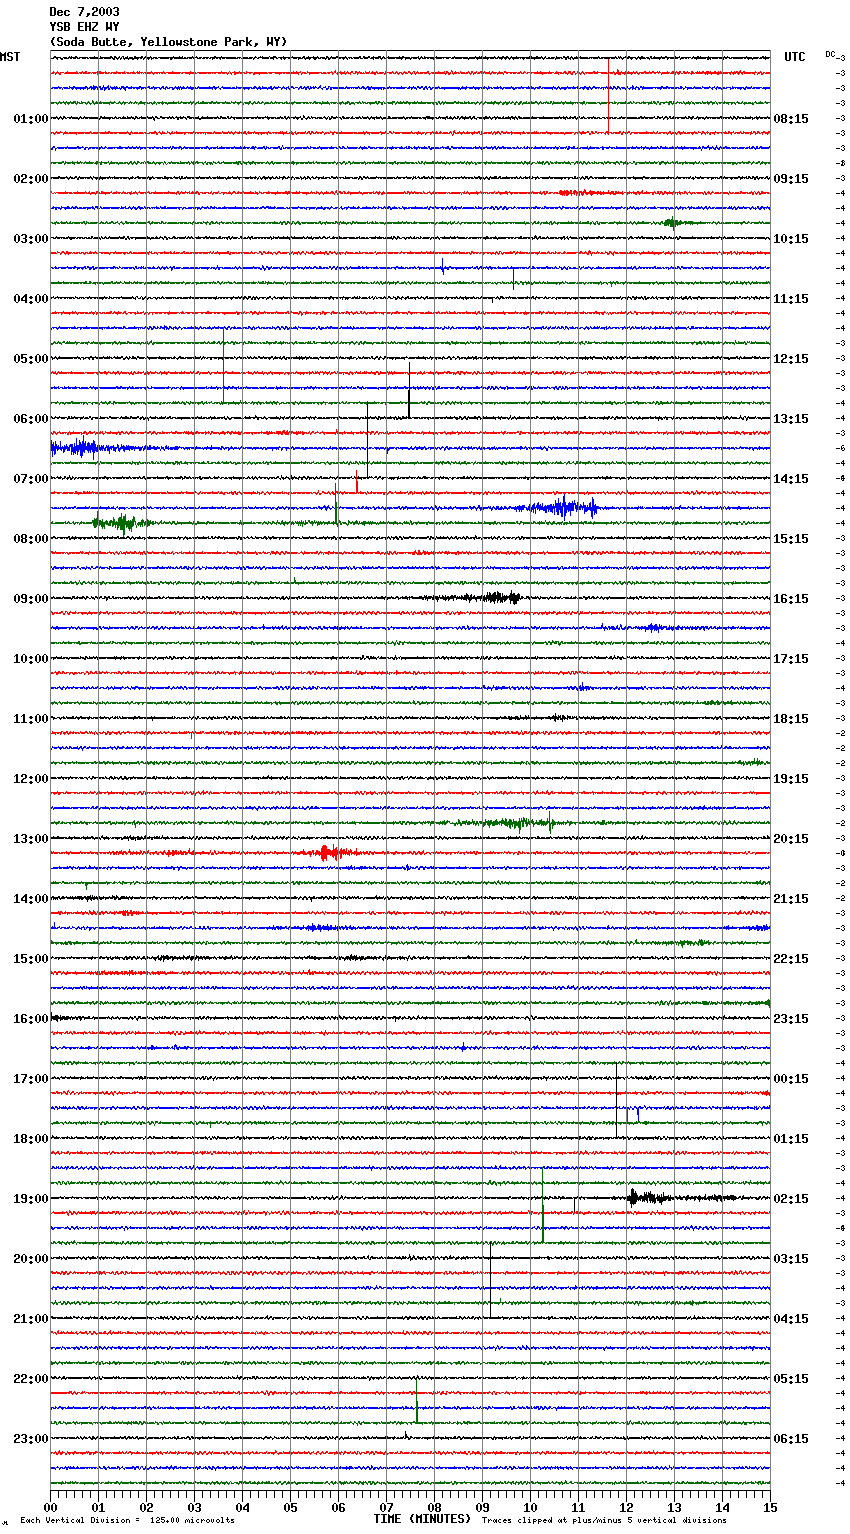Click the "21:15" UTC time label
Screen dimensions: 850x1534
pos(791,899)
